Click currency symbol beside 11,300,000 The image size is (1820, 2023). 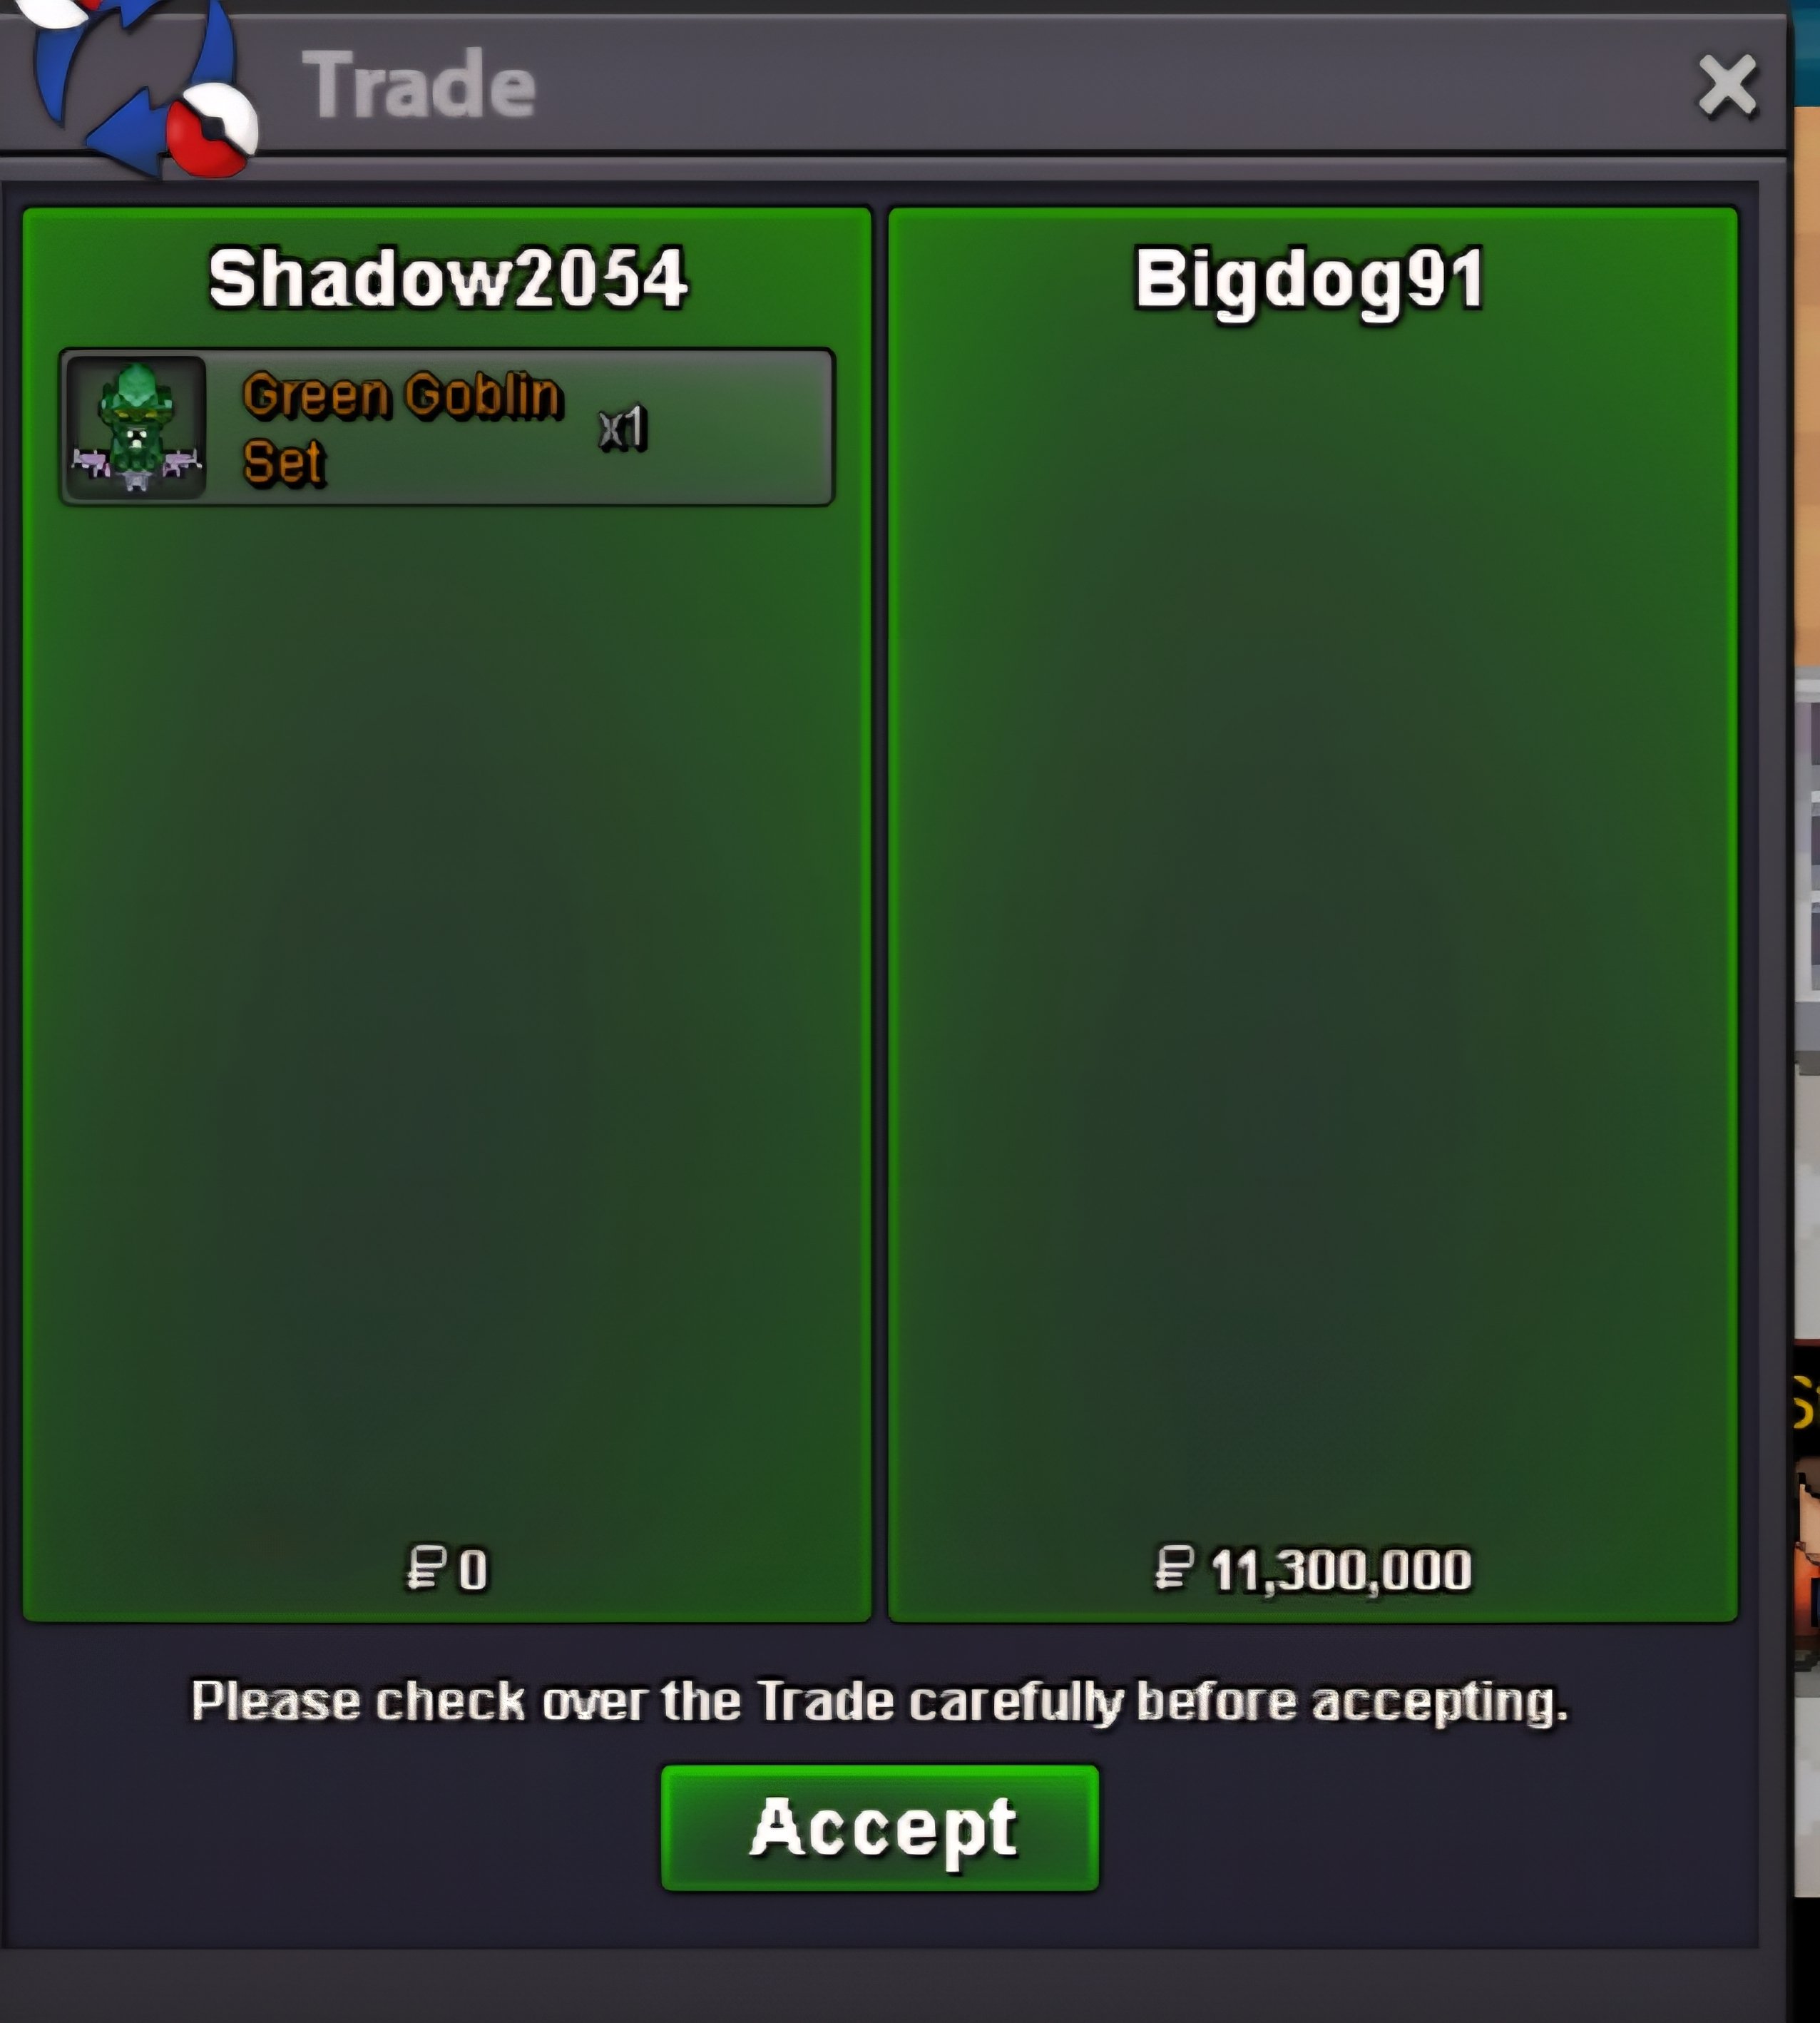pos(1175,1567)
